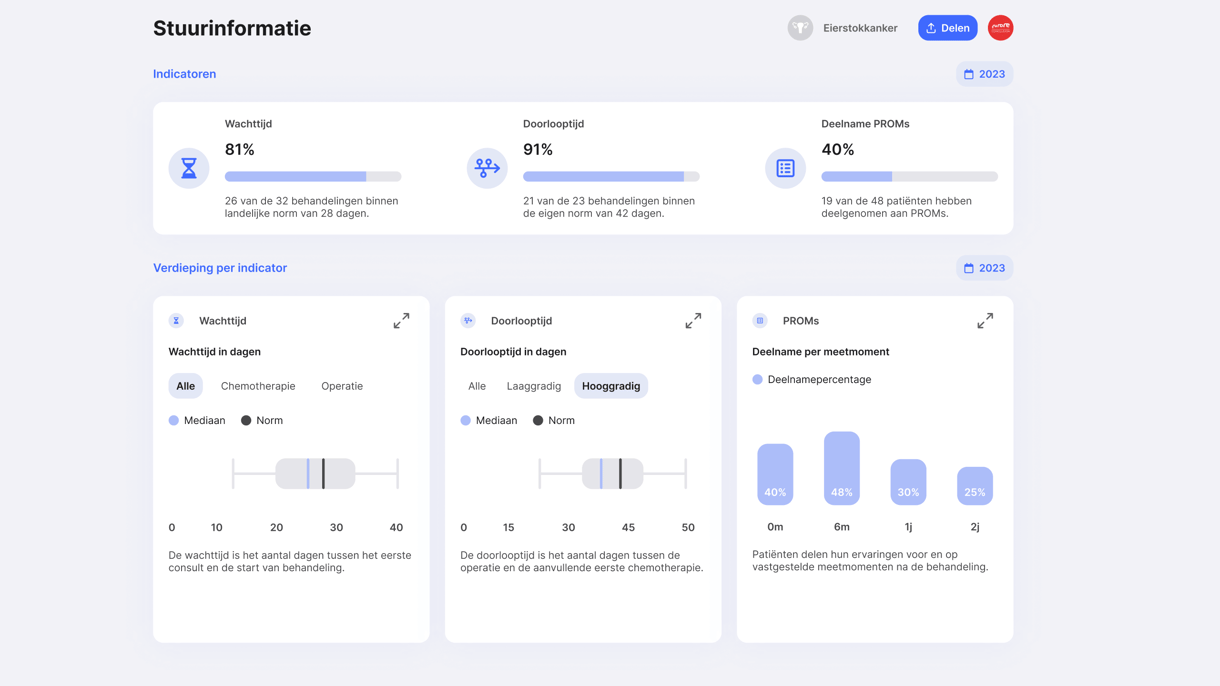Click the calendar icon beside 2023 under Indicatoren

pyautogui.click(x=968, y=73)
